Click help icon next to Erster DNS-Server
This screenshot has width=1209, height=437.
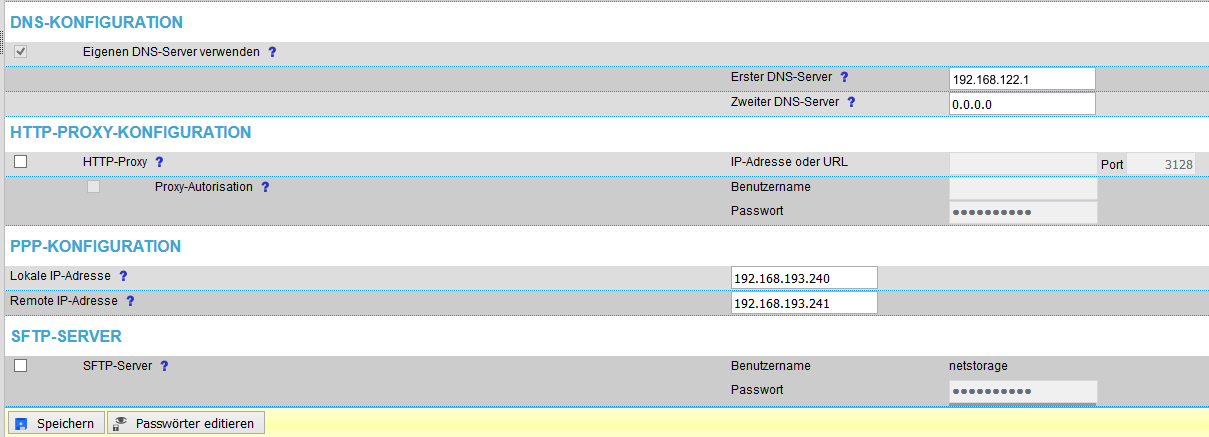tap(844, 77)
